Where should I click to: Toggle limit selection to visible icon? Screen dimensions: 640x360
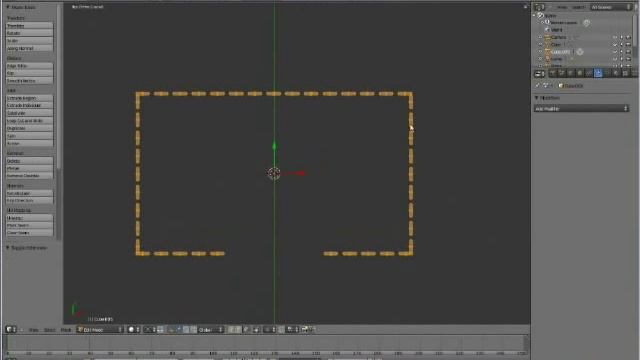[256, 329]
